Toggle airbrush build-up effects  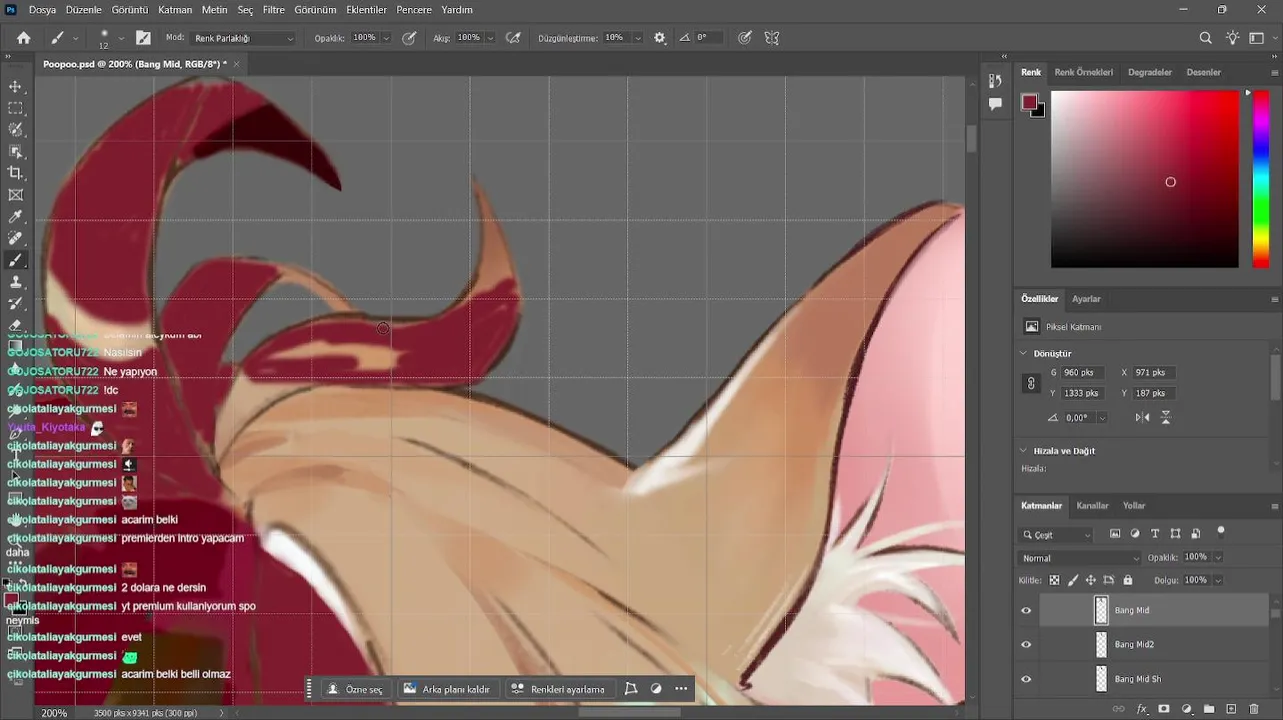click(513, 38)
